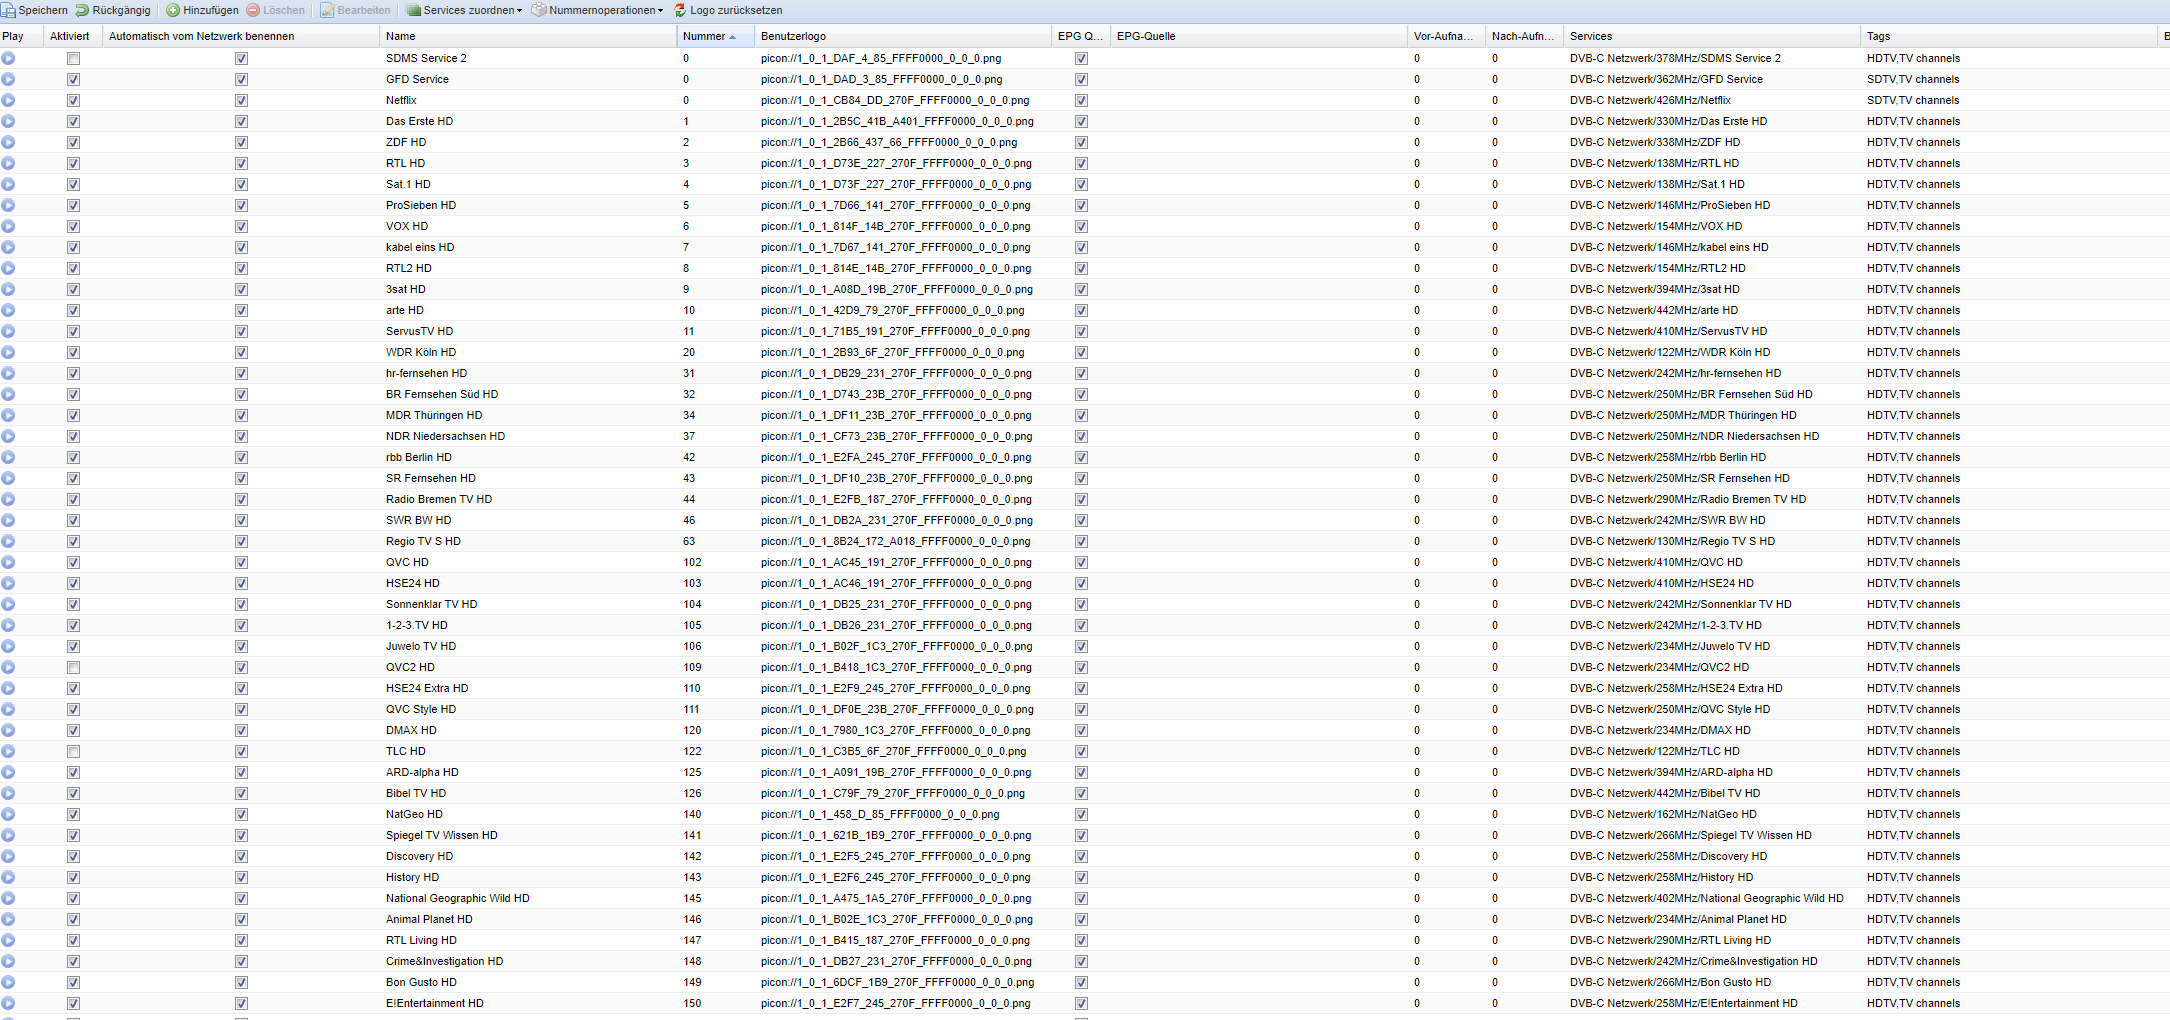Click Hinzufügen to add channel
The image size is (2170, 1020).
pos(202,10)
